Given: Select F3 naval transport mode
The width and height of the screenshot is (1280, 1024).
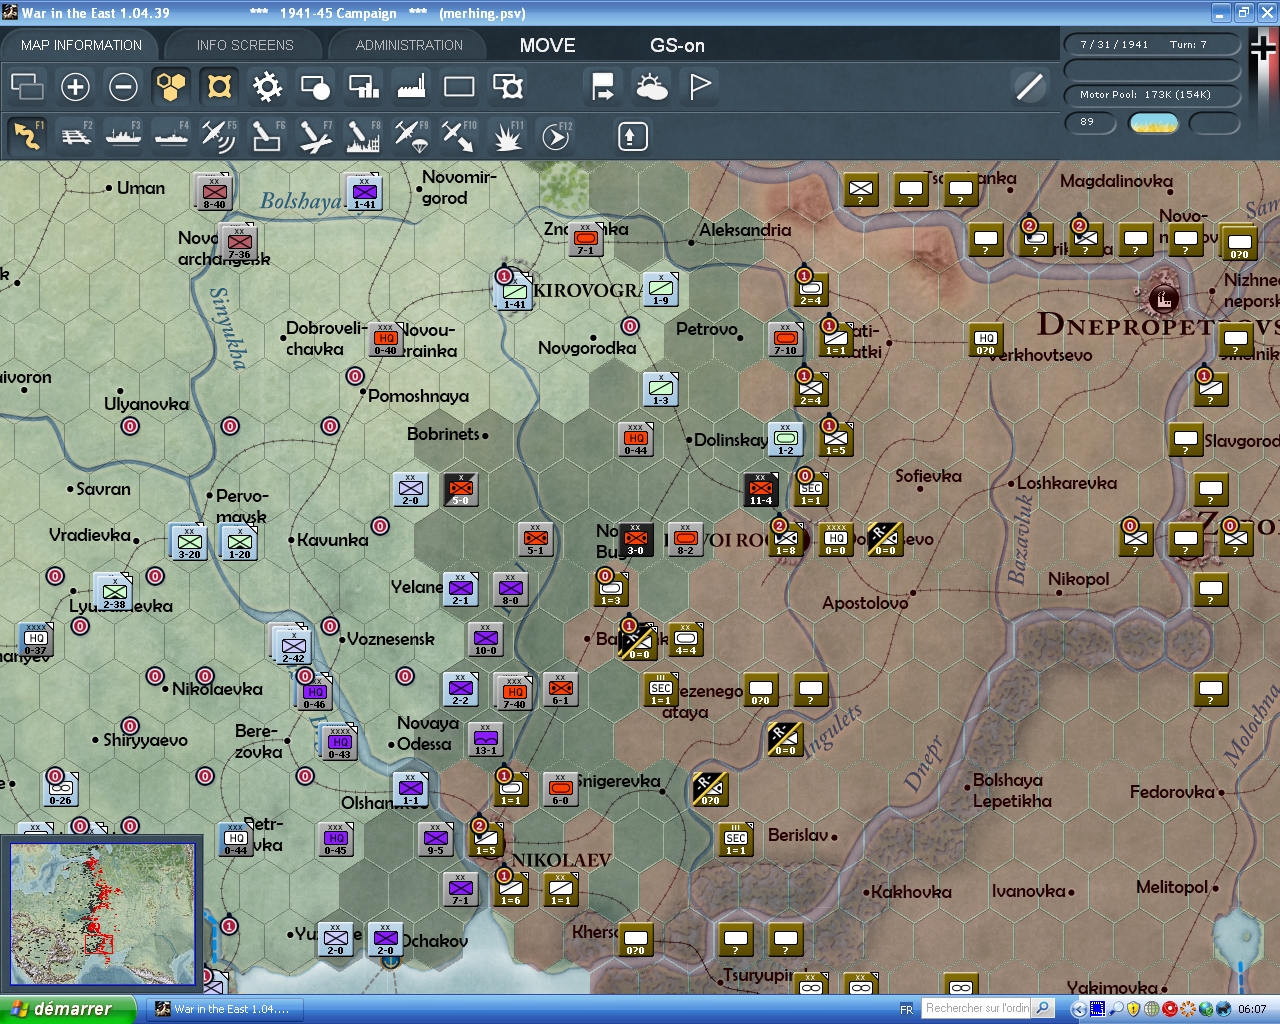Looking at the screenshot, I should click(x=123, y=135).
